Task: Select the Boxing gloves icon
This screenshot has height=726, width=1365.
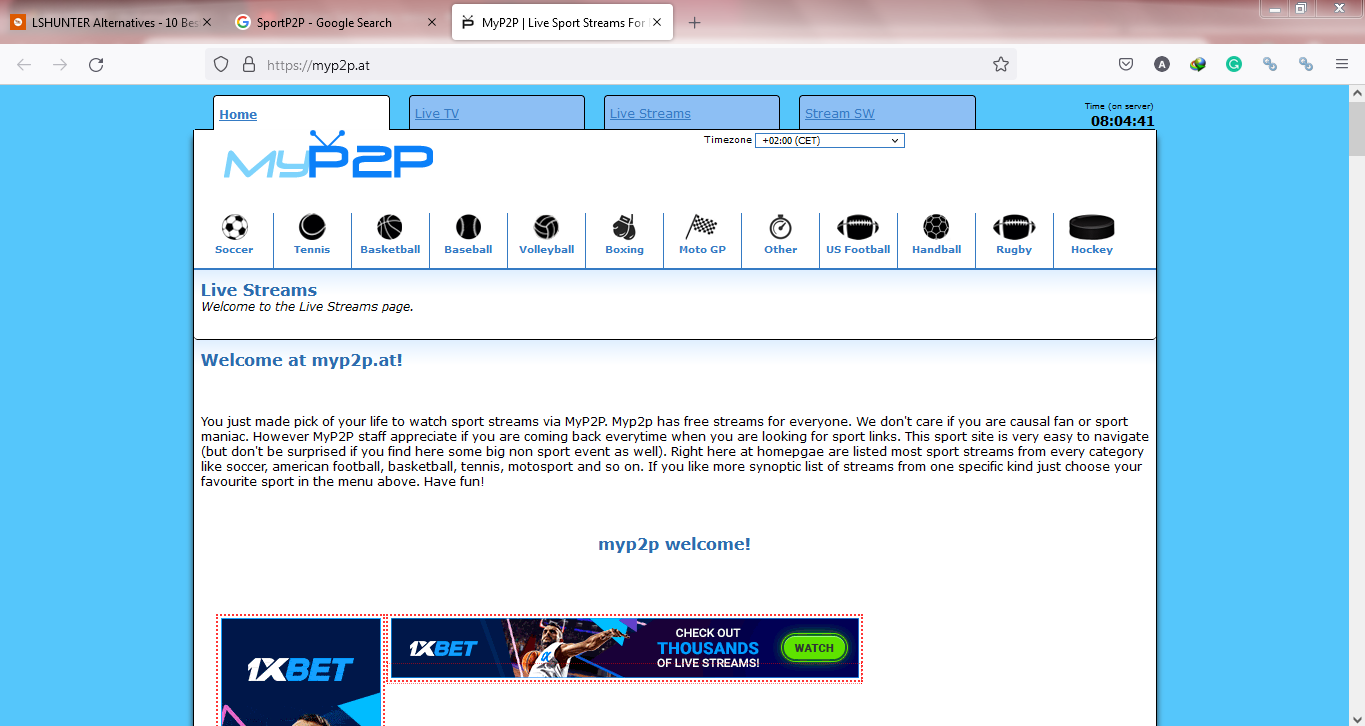Action: (624, 227)
